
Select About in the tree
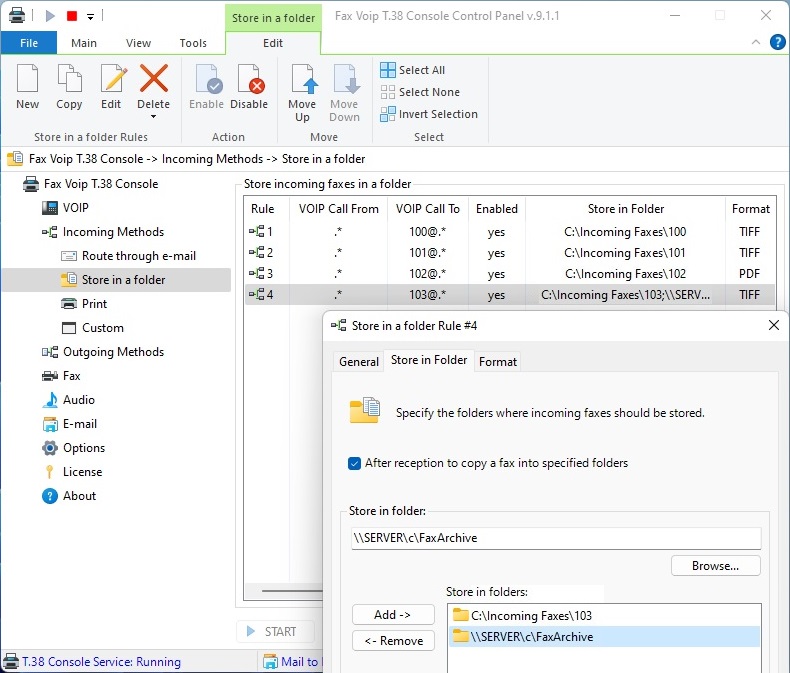click(69, 496)
